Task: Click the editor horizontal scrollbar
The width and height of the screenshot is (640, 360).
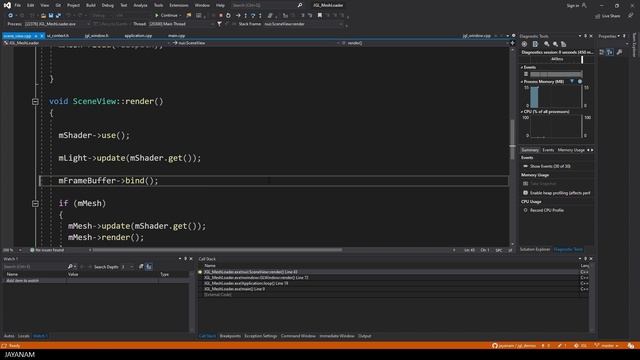Action: (218, 250)
